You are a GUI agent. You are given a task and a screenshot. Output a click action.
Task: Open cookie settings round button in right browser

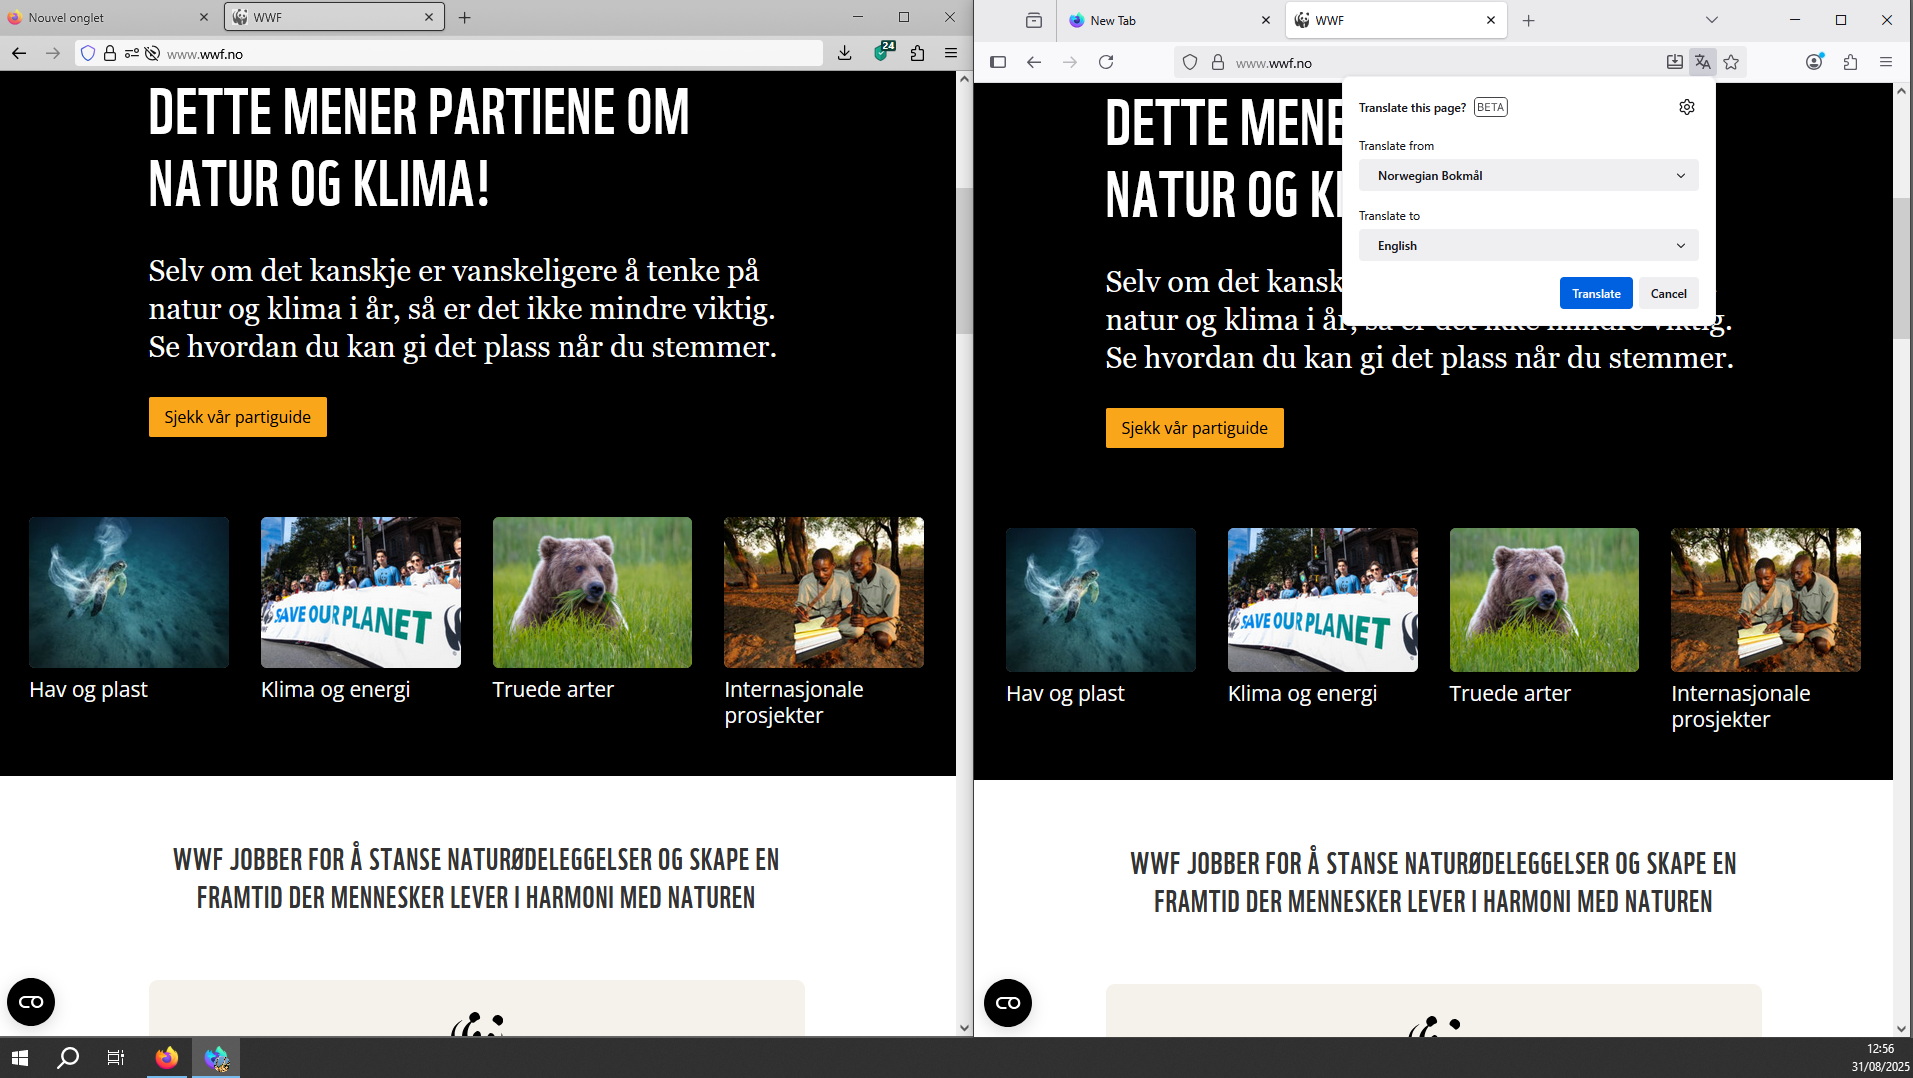[1008, 1003]
